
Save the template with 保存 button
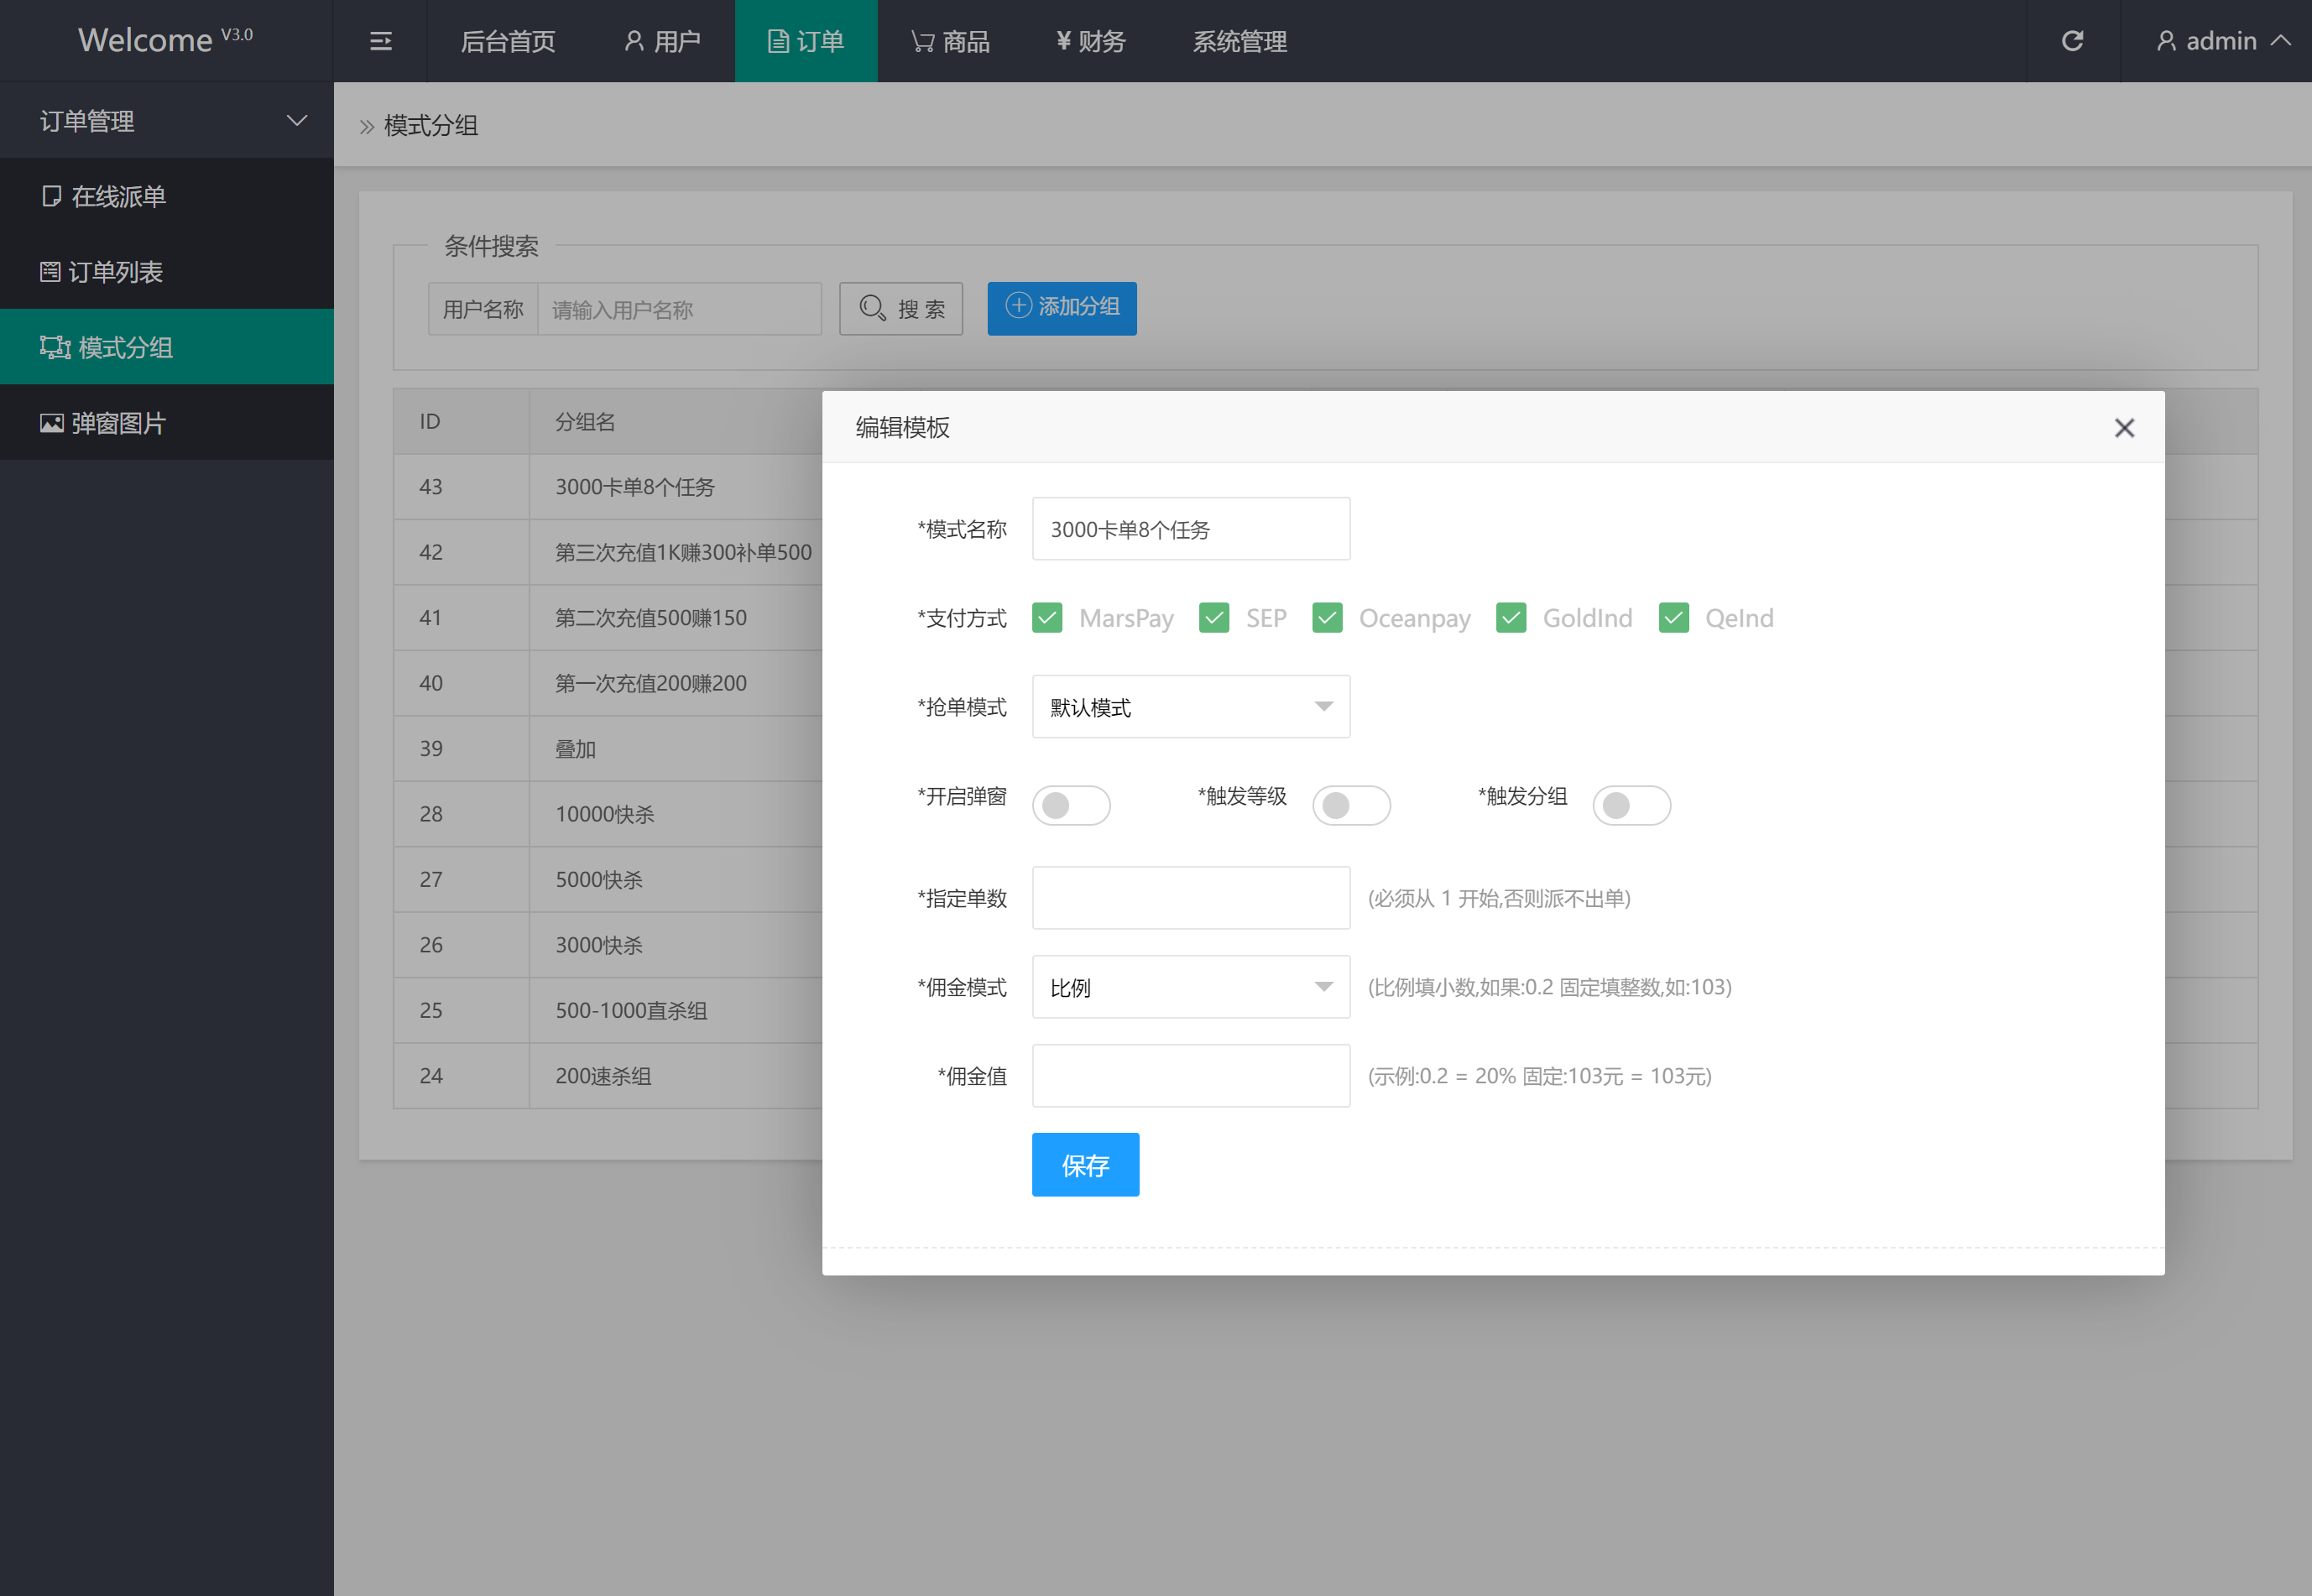pyautogui.click(x=1085, y=1164)
